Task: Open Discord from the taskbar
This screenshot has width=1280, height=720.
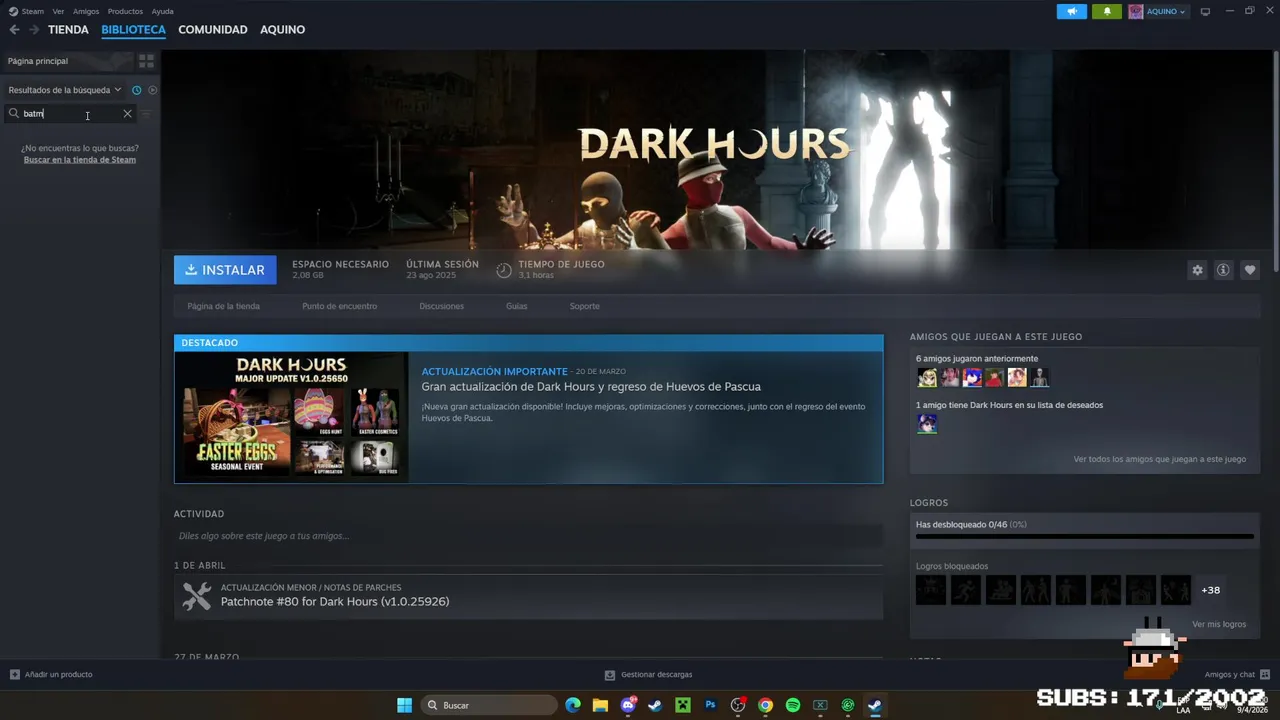Action: (628, 705)
